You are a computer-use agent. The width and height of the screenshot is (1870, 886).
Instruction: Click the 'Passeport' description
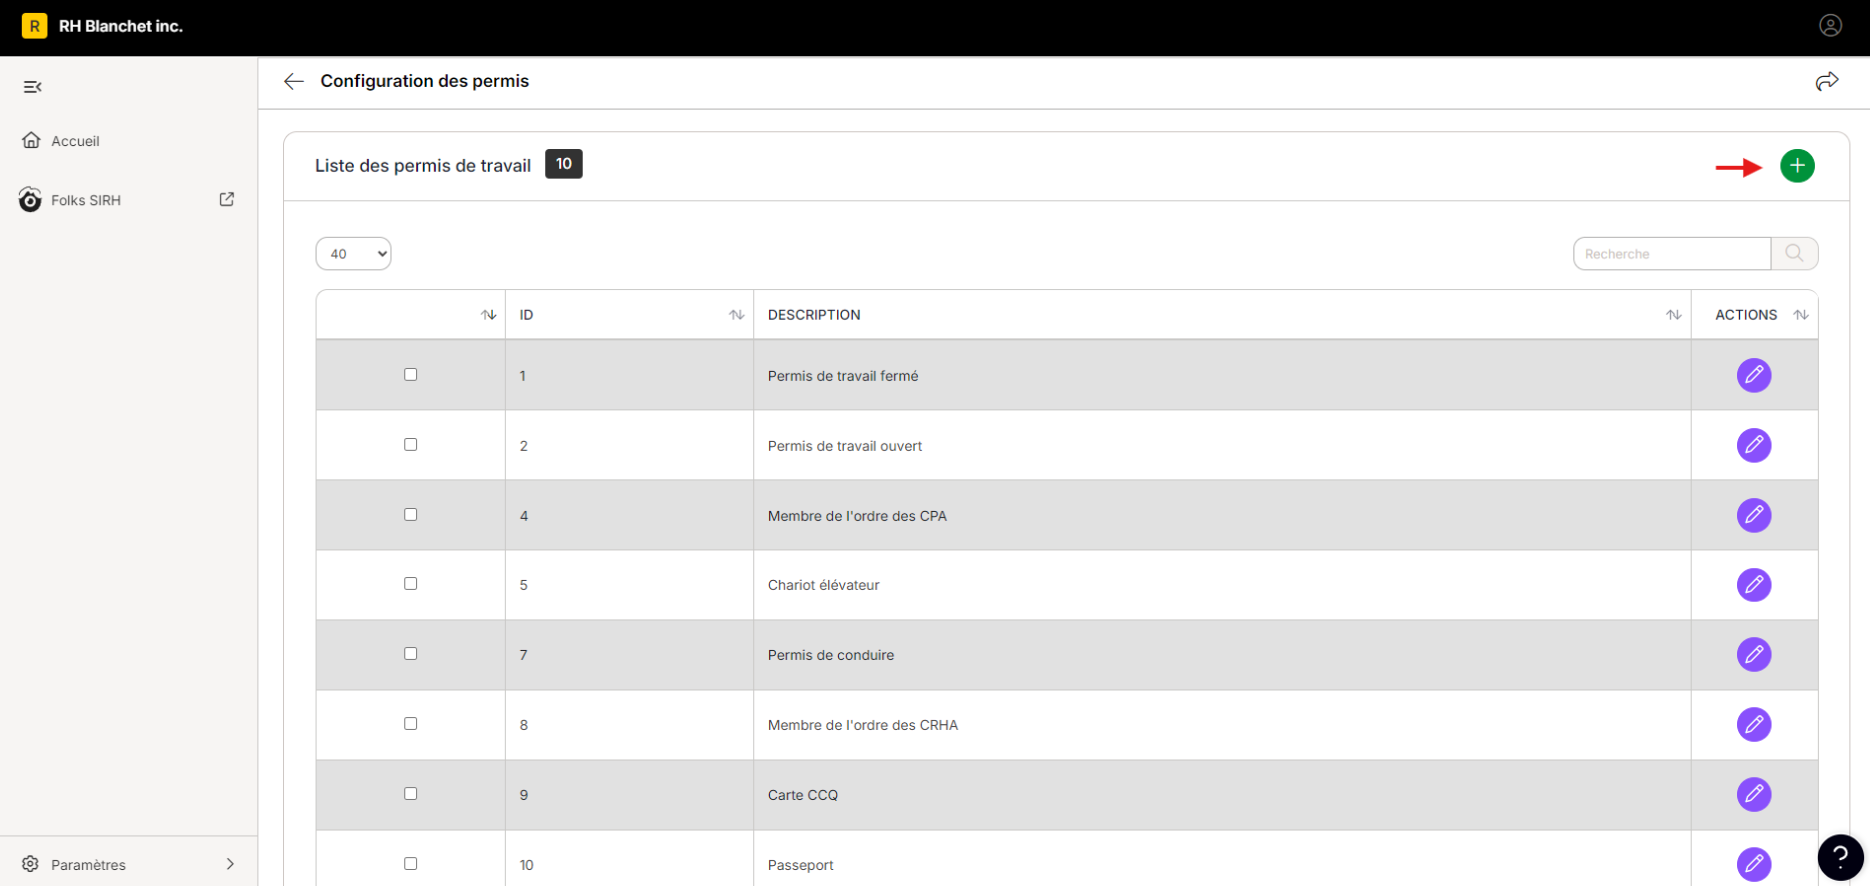[801, 865]
